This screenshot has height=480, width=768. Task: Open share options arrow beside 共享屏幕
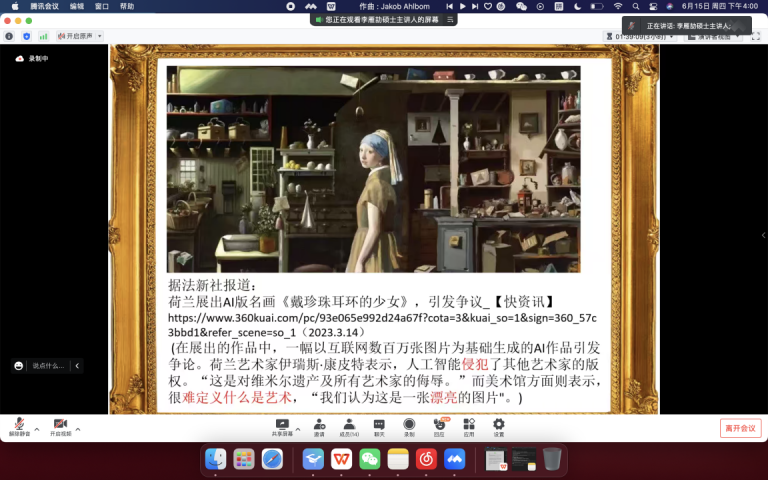tap(298, 430)
